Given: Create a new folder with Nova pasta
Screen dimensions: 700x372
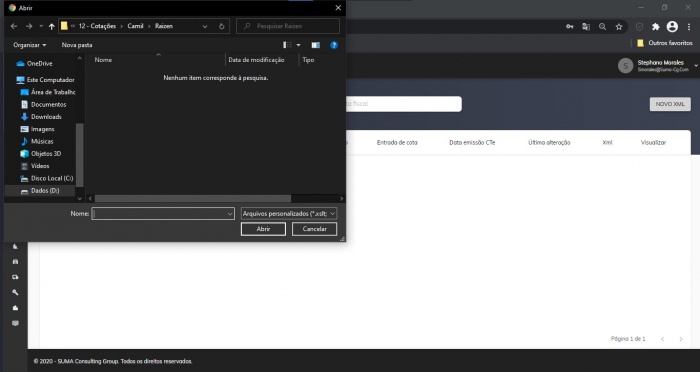Looking at the screenshot, I should [x=77, y=45].
